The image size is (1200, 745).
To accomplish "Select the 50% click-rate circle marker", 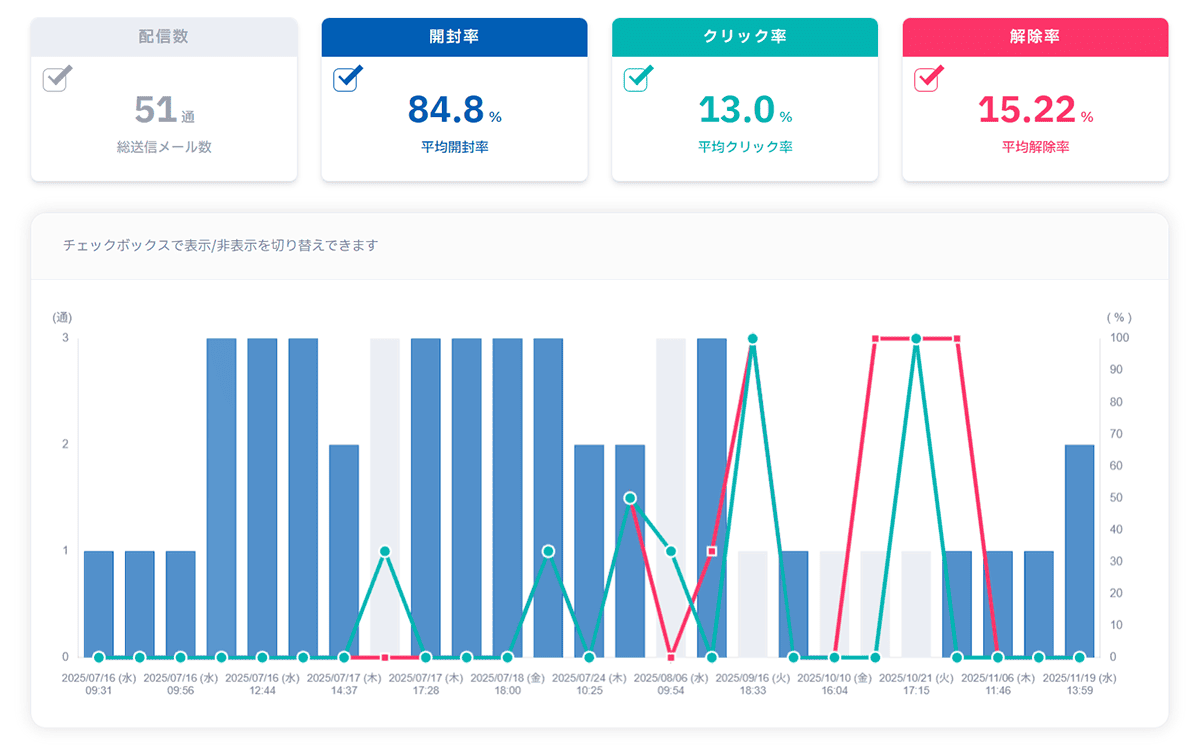I will point(630,498).
